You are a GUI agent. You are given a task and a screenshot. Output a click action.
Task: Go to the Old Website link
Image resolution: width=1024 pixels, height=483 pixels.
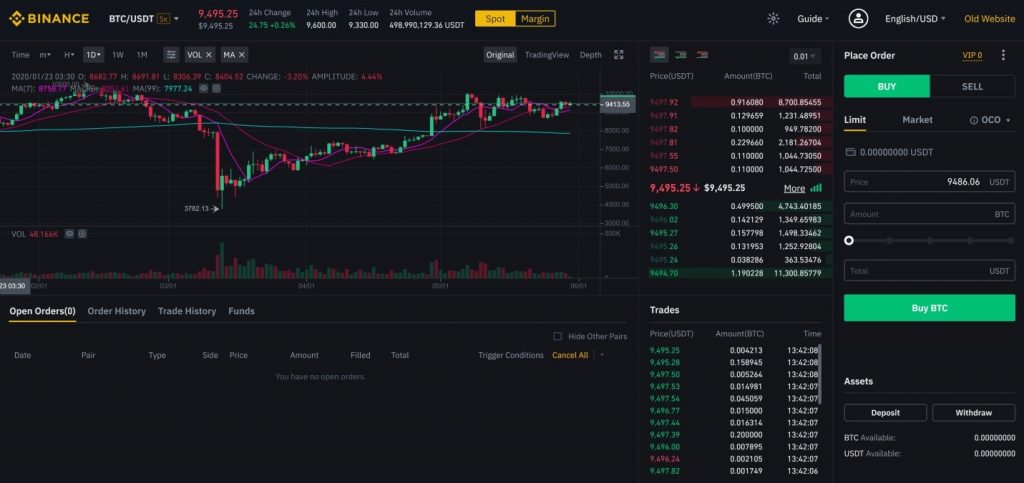(989, 19)
